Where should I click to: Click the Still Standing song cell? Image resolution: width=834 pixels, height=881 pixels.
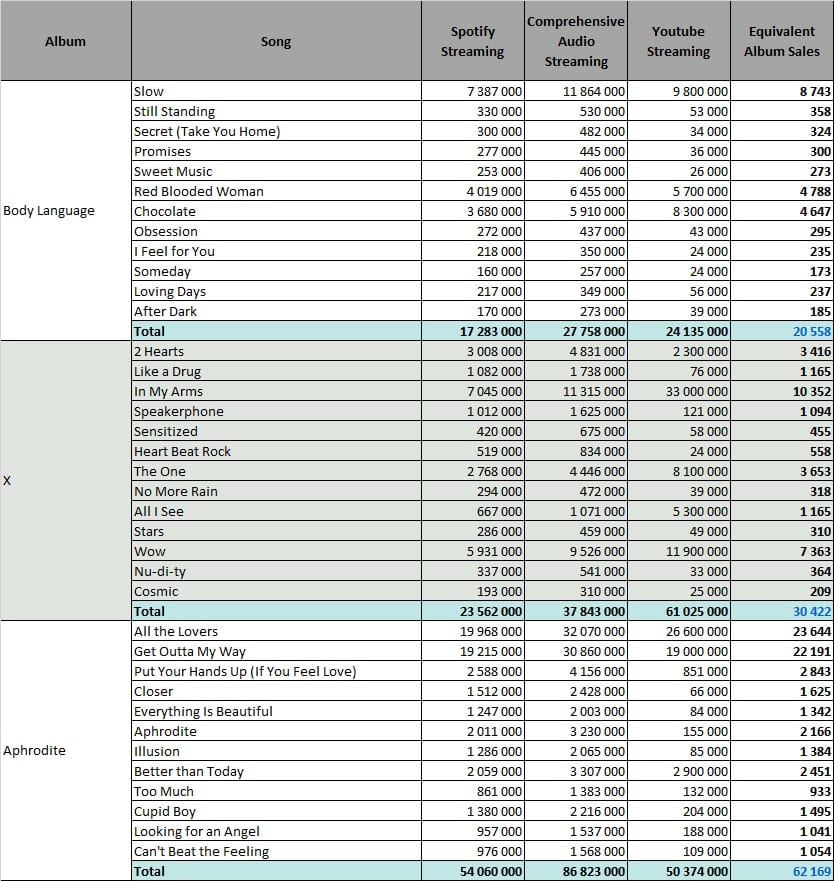(276, 111)
